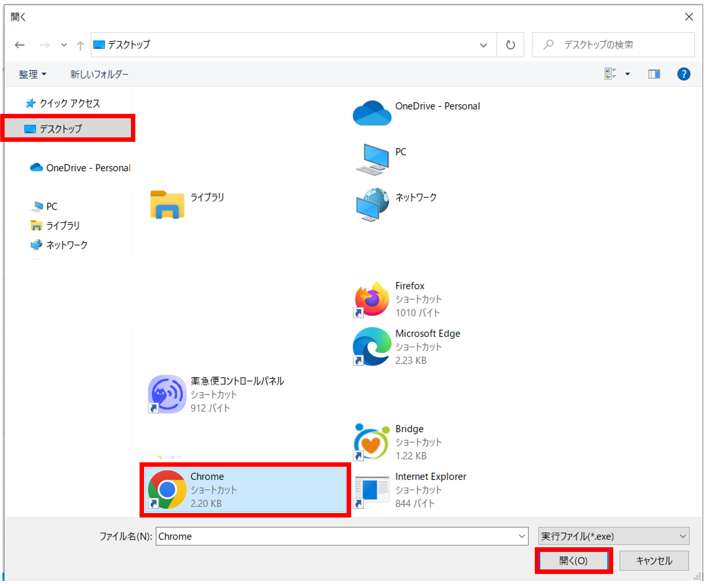The height and width of the screenshot is (584, 706).
Task: Open the view options dropdown arrow
Action: tap(627, 74)
